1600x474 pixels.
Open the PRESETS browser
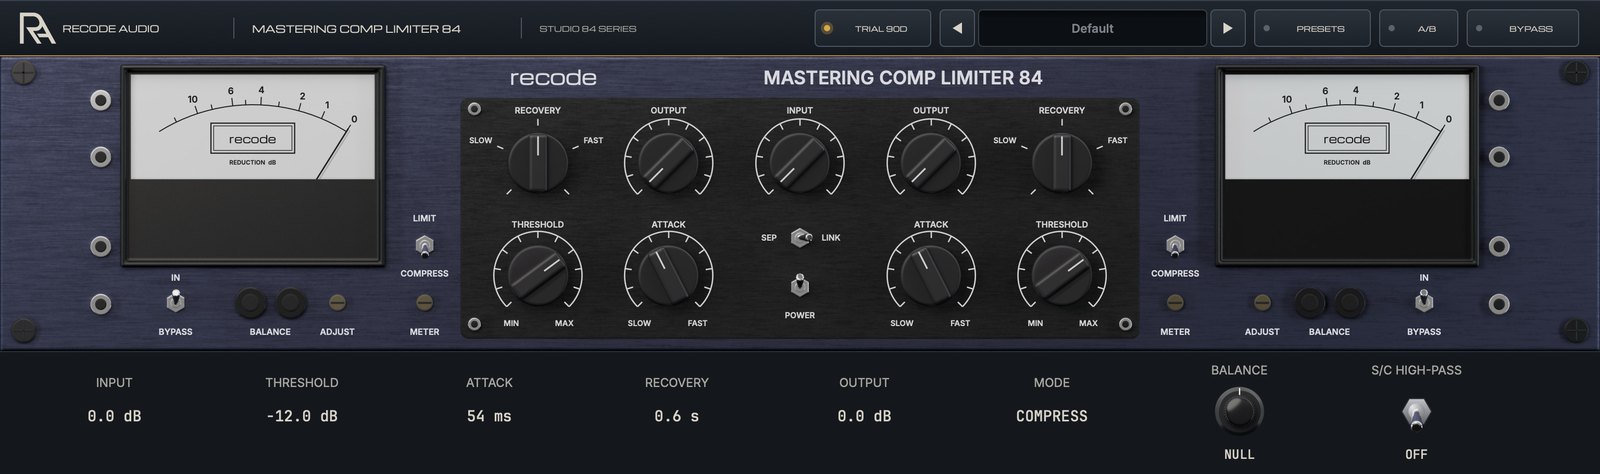pyautogui.click(x=1310, y=28)
